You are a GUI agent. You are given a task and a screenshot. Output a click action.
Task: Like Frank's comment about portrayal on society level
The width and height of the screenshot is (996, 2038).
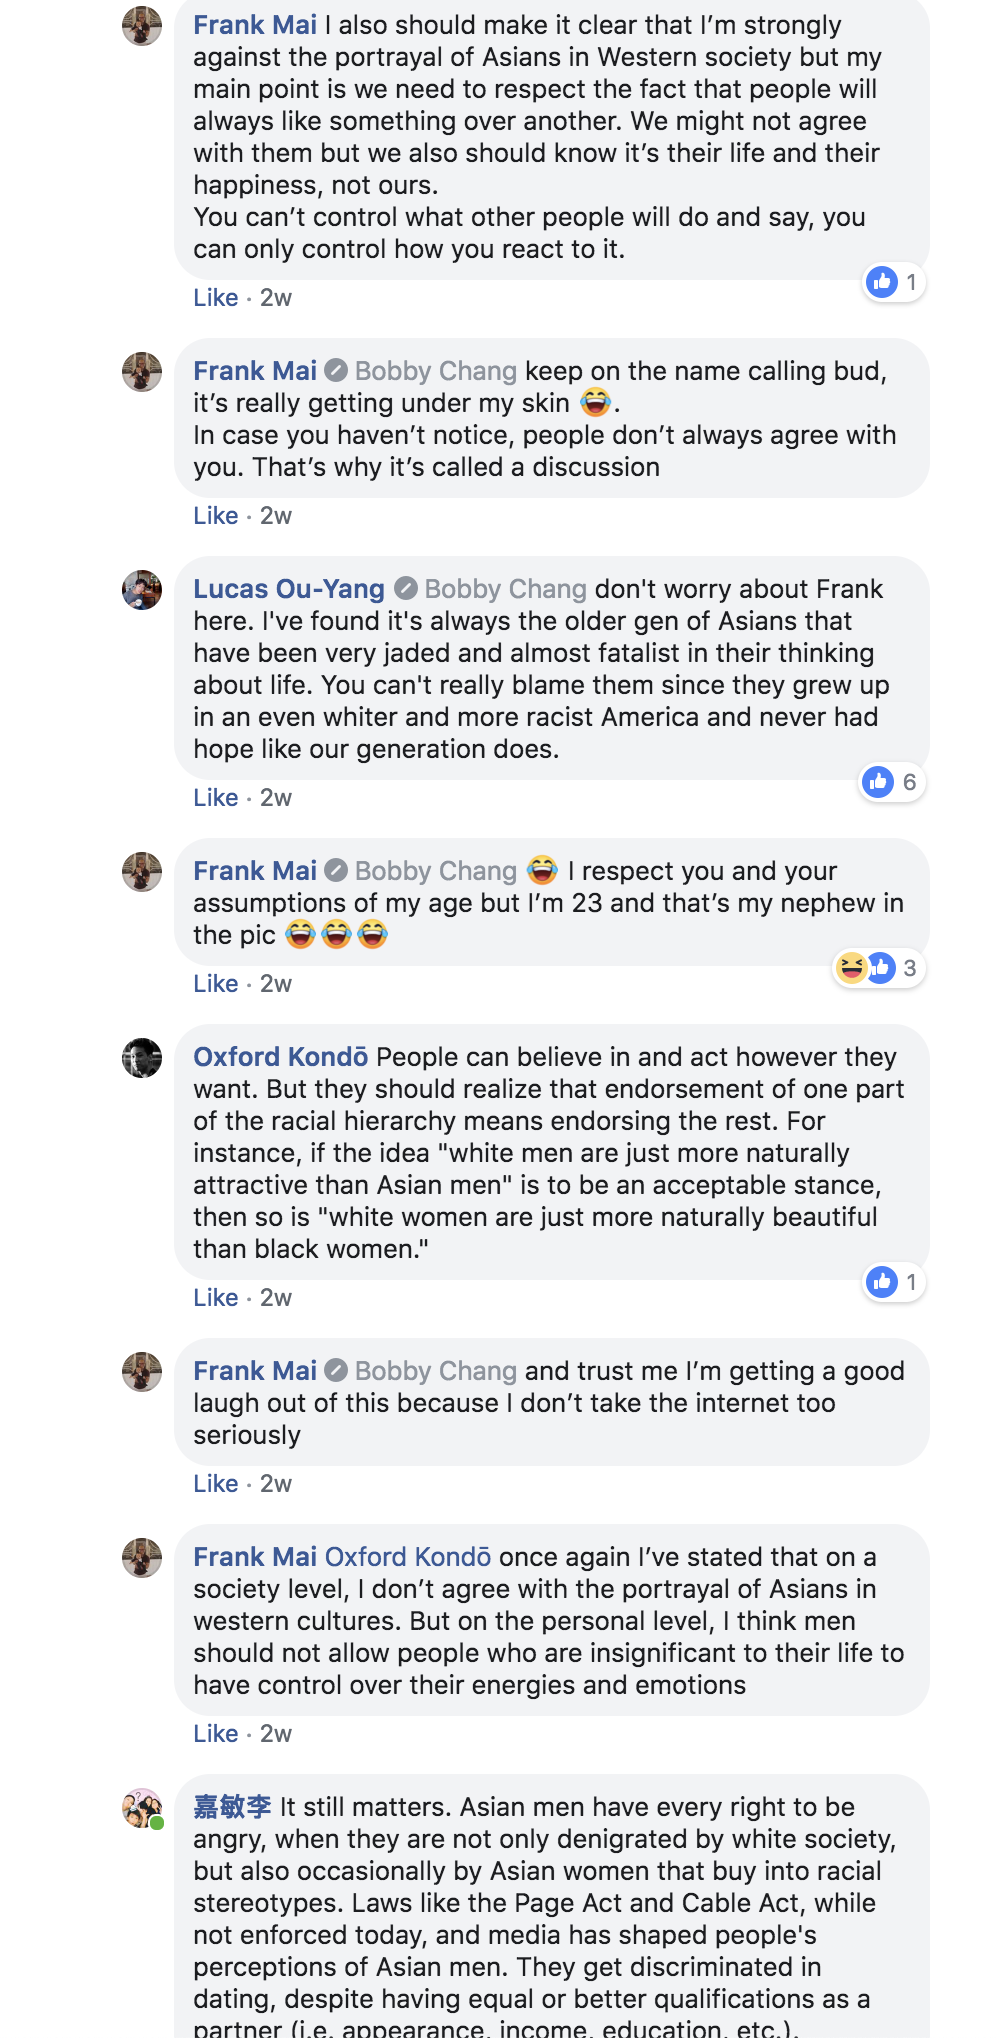215,1733
